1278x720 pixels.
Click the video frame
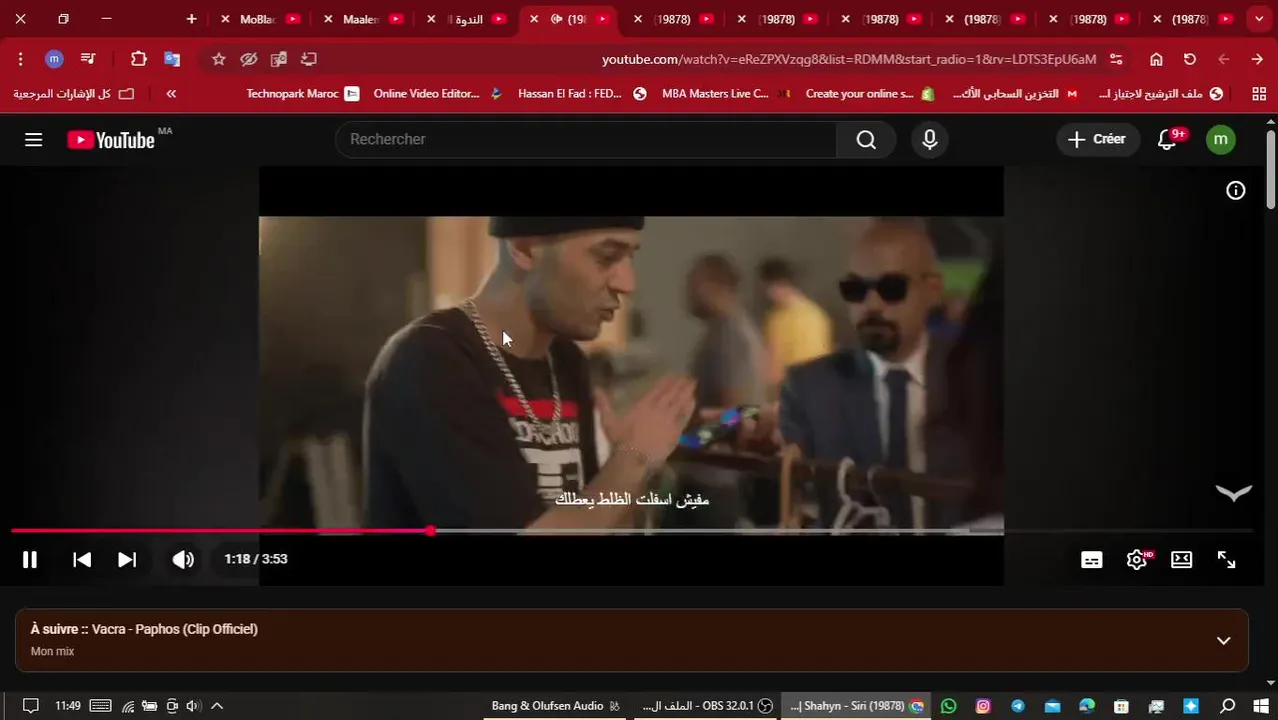(x=631, y=375)
